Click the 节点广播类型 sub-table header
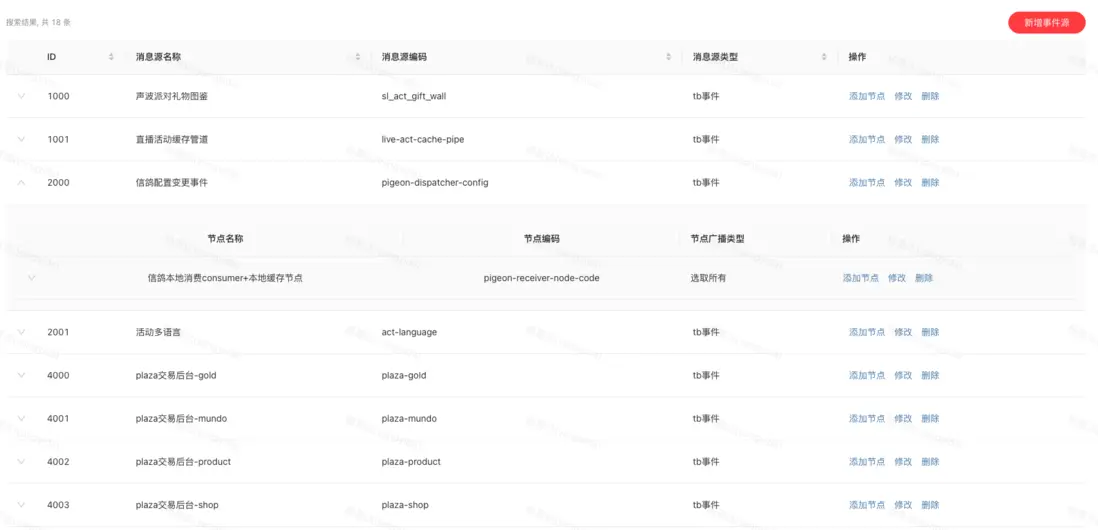The width and height of the screenshot is (1098, 530). (718, 239)
